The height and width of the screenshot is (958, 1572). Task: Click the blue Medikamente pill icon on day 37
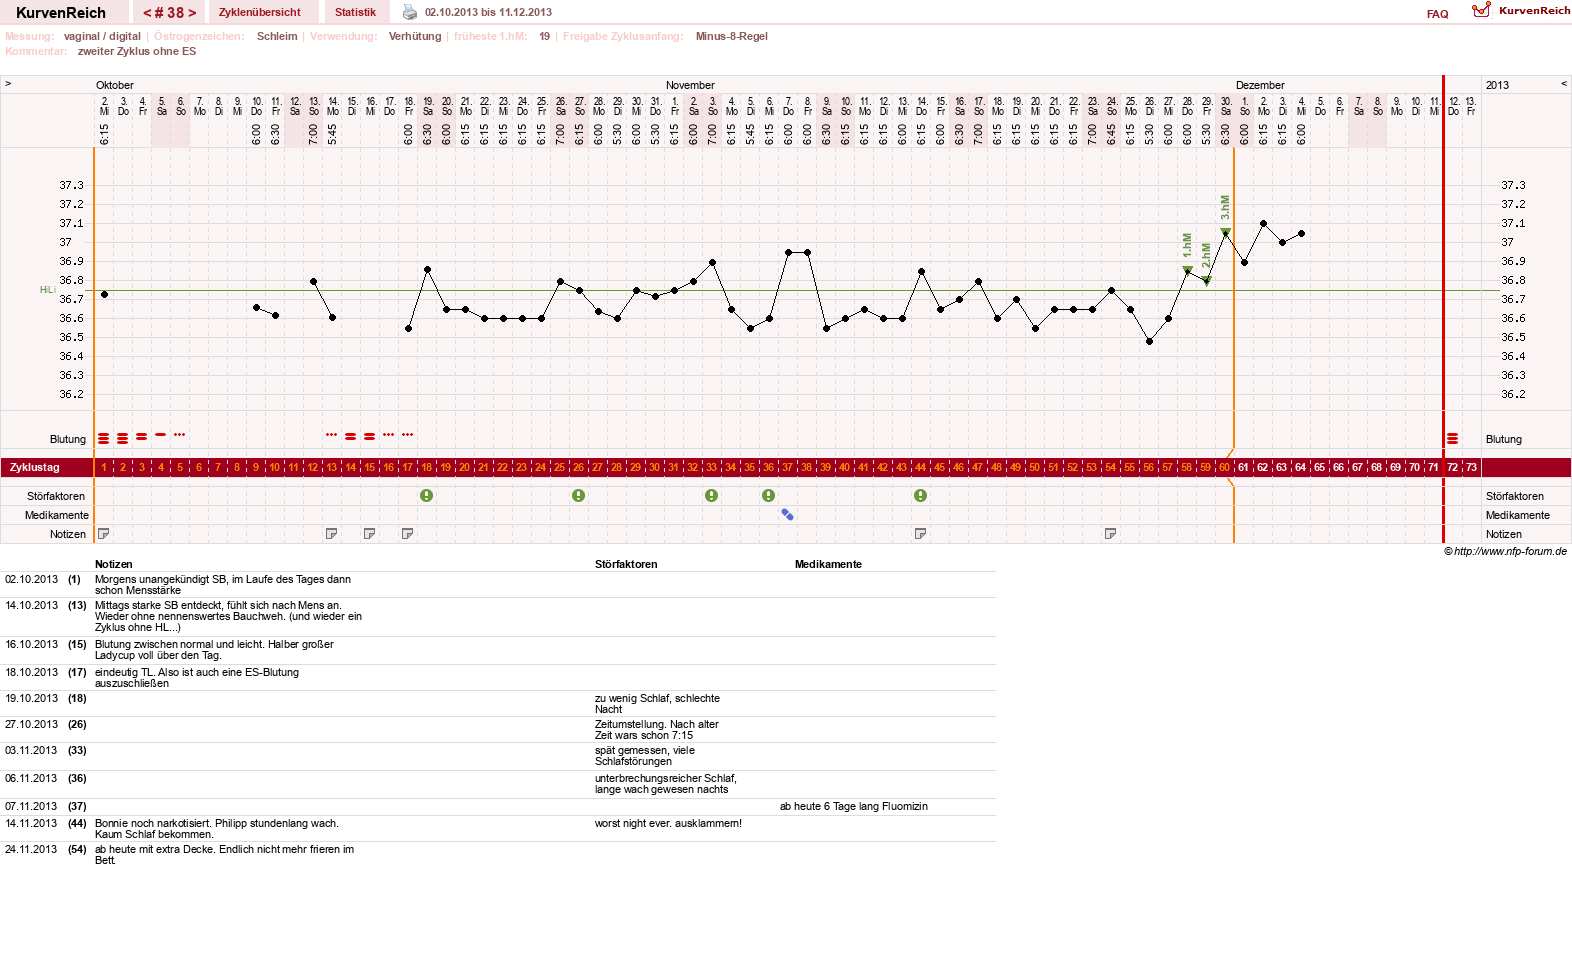(788, 515)
